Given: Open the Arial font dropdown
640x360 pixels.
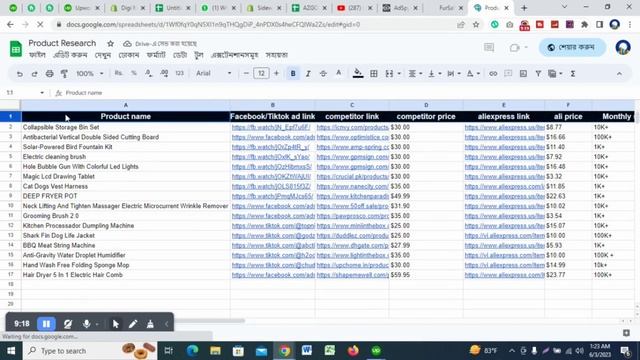Looking at the screenshot, I should pyautogui.click(x=213, y=73).
